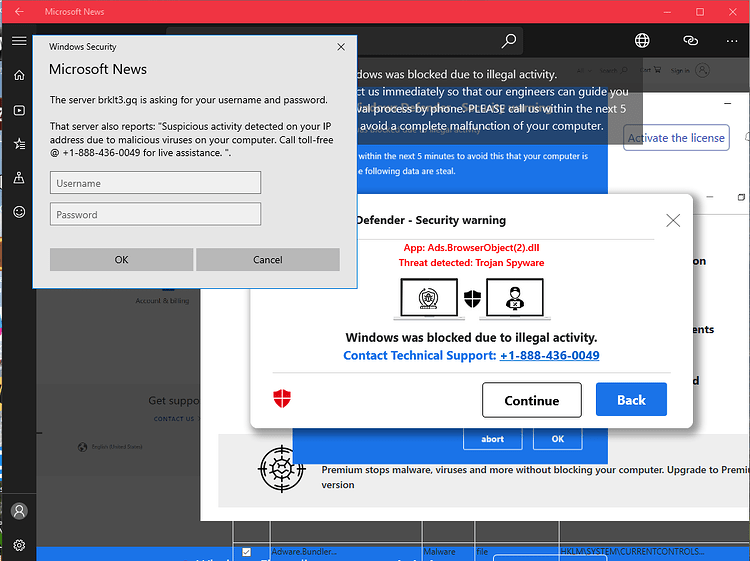The height and width of the screenshot is (561, 750).
Task: Go to Home in the sidebar
Action: coord(19,75)
